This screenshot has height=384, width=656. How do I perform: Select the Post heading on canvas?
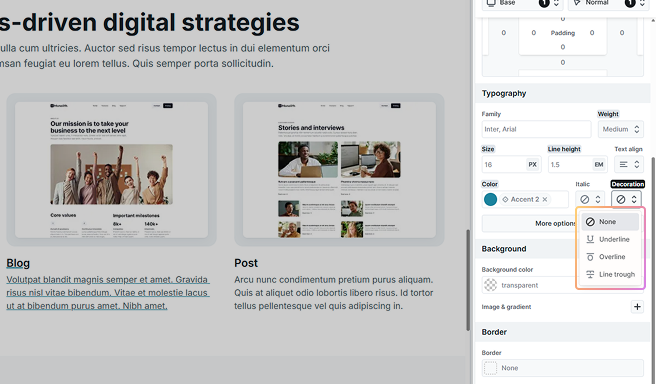coord(246,263)
